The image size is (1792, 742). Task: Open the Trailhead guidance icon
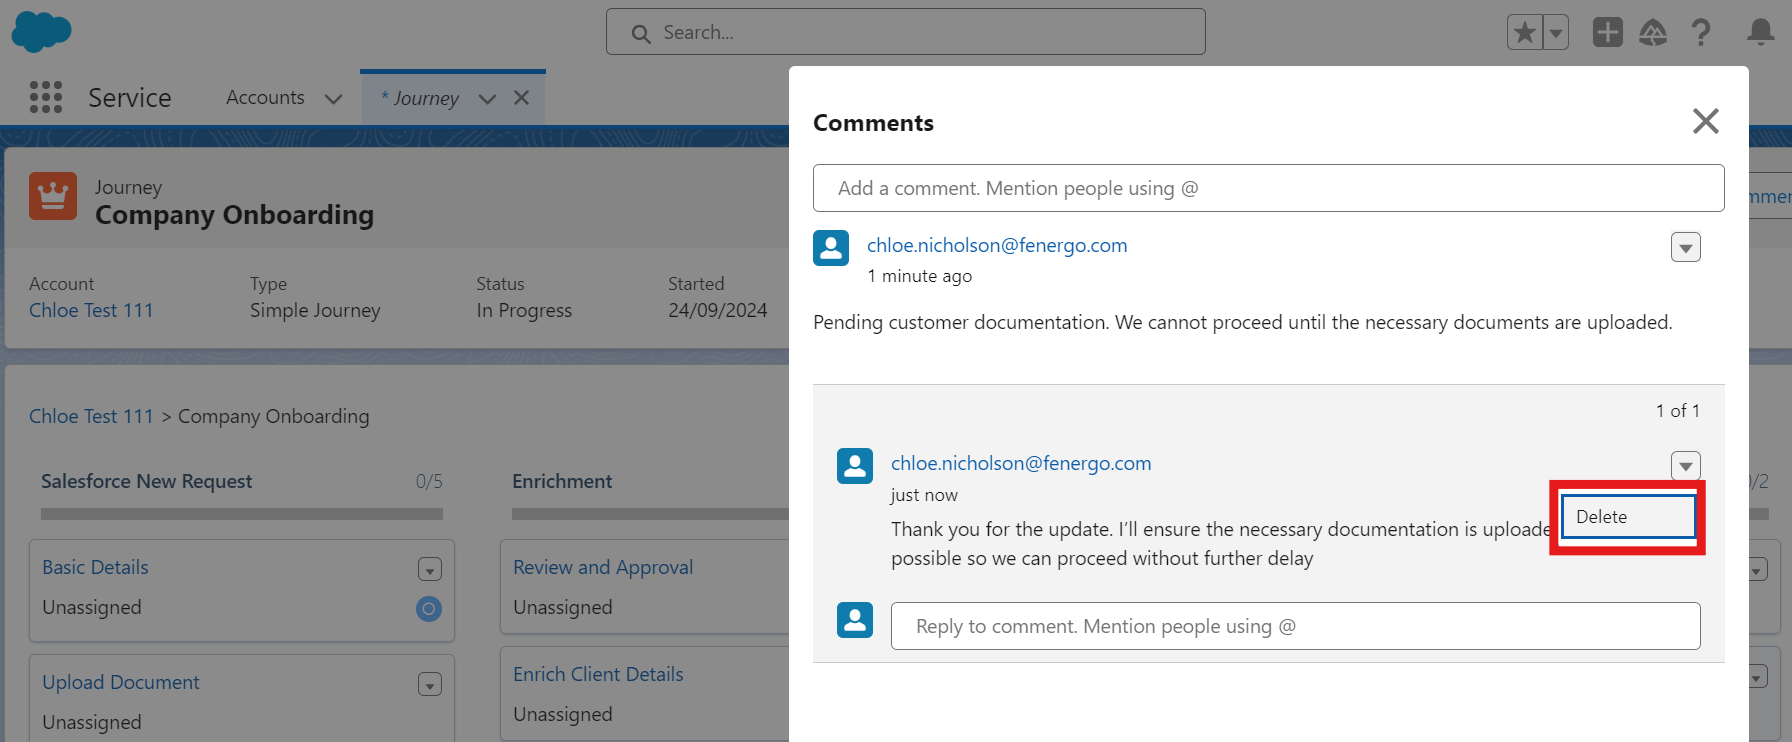click(x=1653, y=33)
